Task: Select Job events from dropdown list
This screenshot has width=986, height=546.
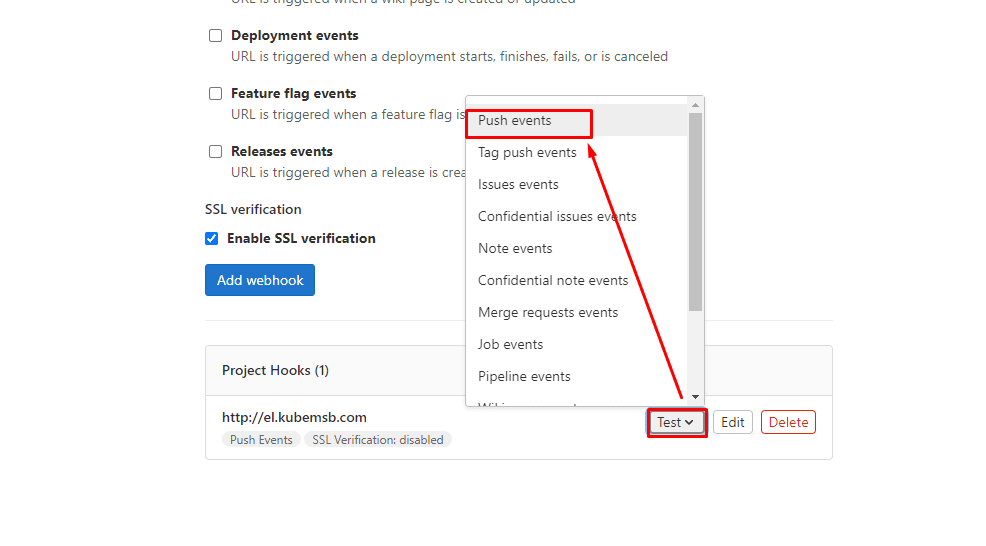Action: coord(577,345)
